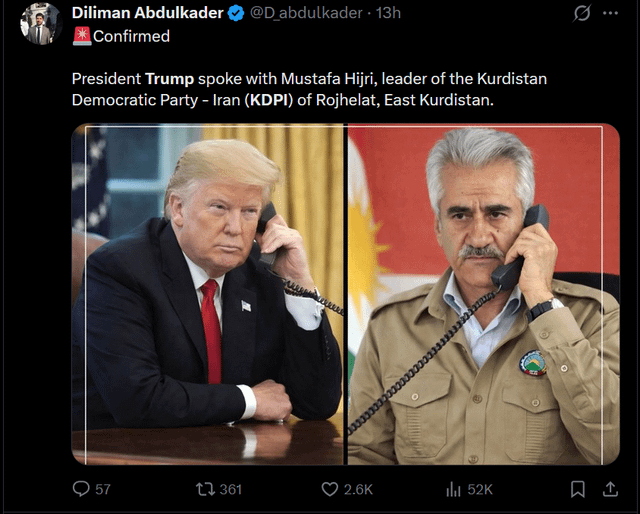Expand the three-dot more options menu
The image size is (640, 514).
[610, 13]
